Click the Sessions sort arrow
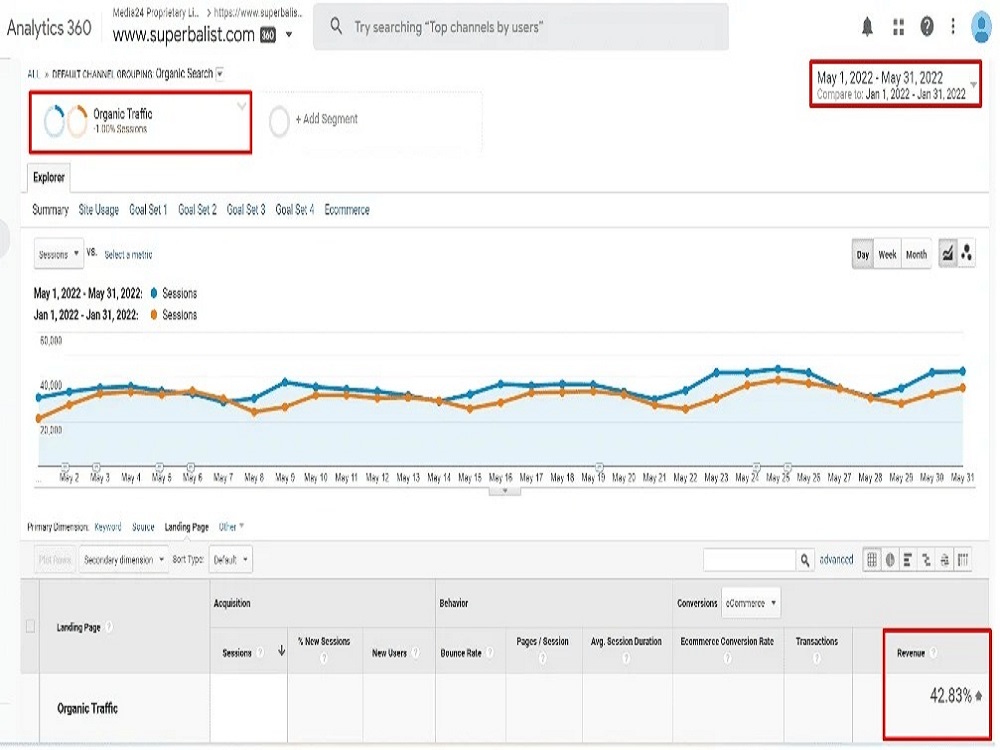Viewport: 1000px width, 750px height. pyautogui.click(x=281, y=651)
